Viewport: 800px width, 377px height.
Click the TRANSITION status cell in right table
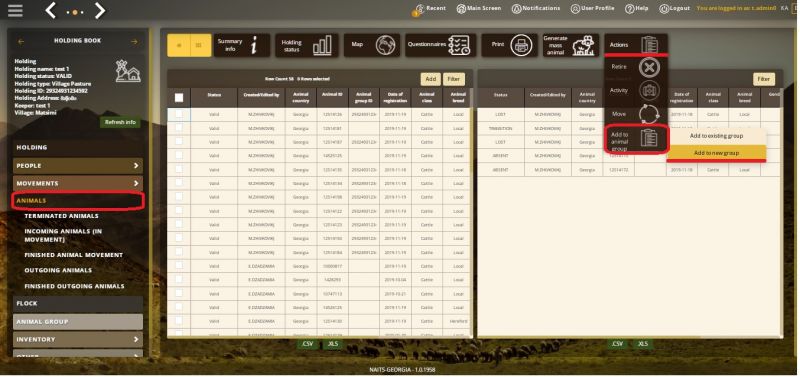(x=500, y=129)
